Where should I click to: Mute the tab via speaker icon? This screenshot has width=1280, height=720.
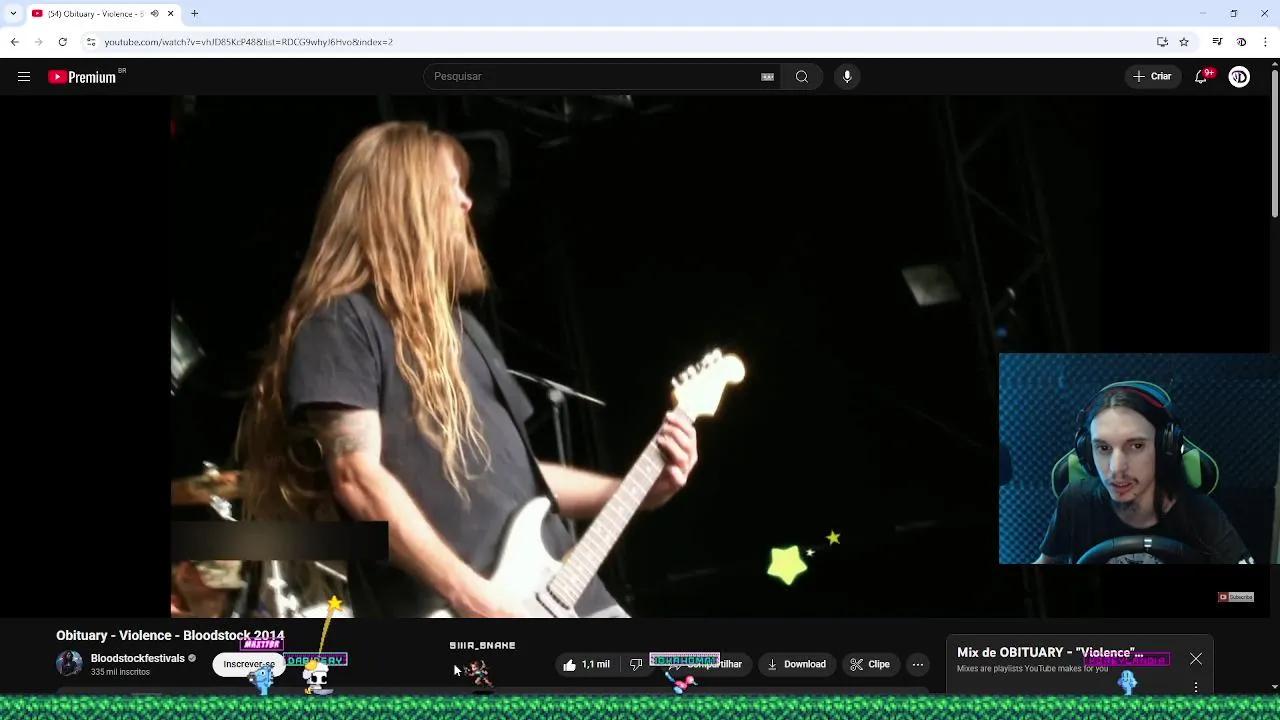154,14
